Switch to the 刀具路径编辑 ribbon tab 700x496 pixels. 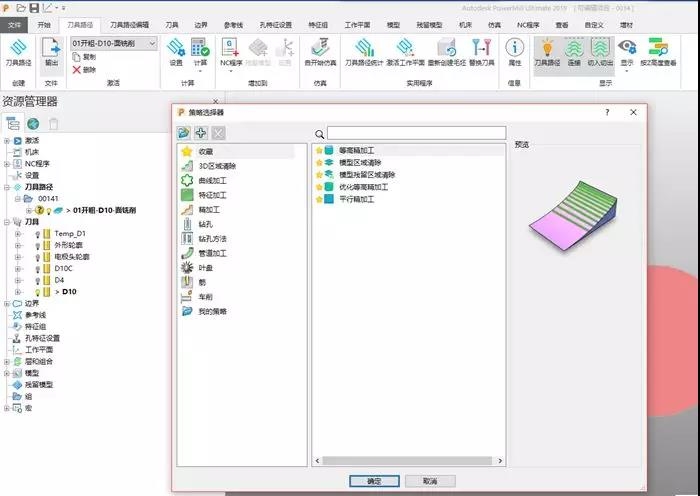pyautogui.click(x=129, y=25)
